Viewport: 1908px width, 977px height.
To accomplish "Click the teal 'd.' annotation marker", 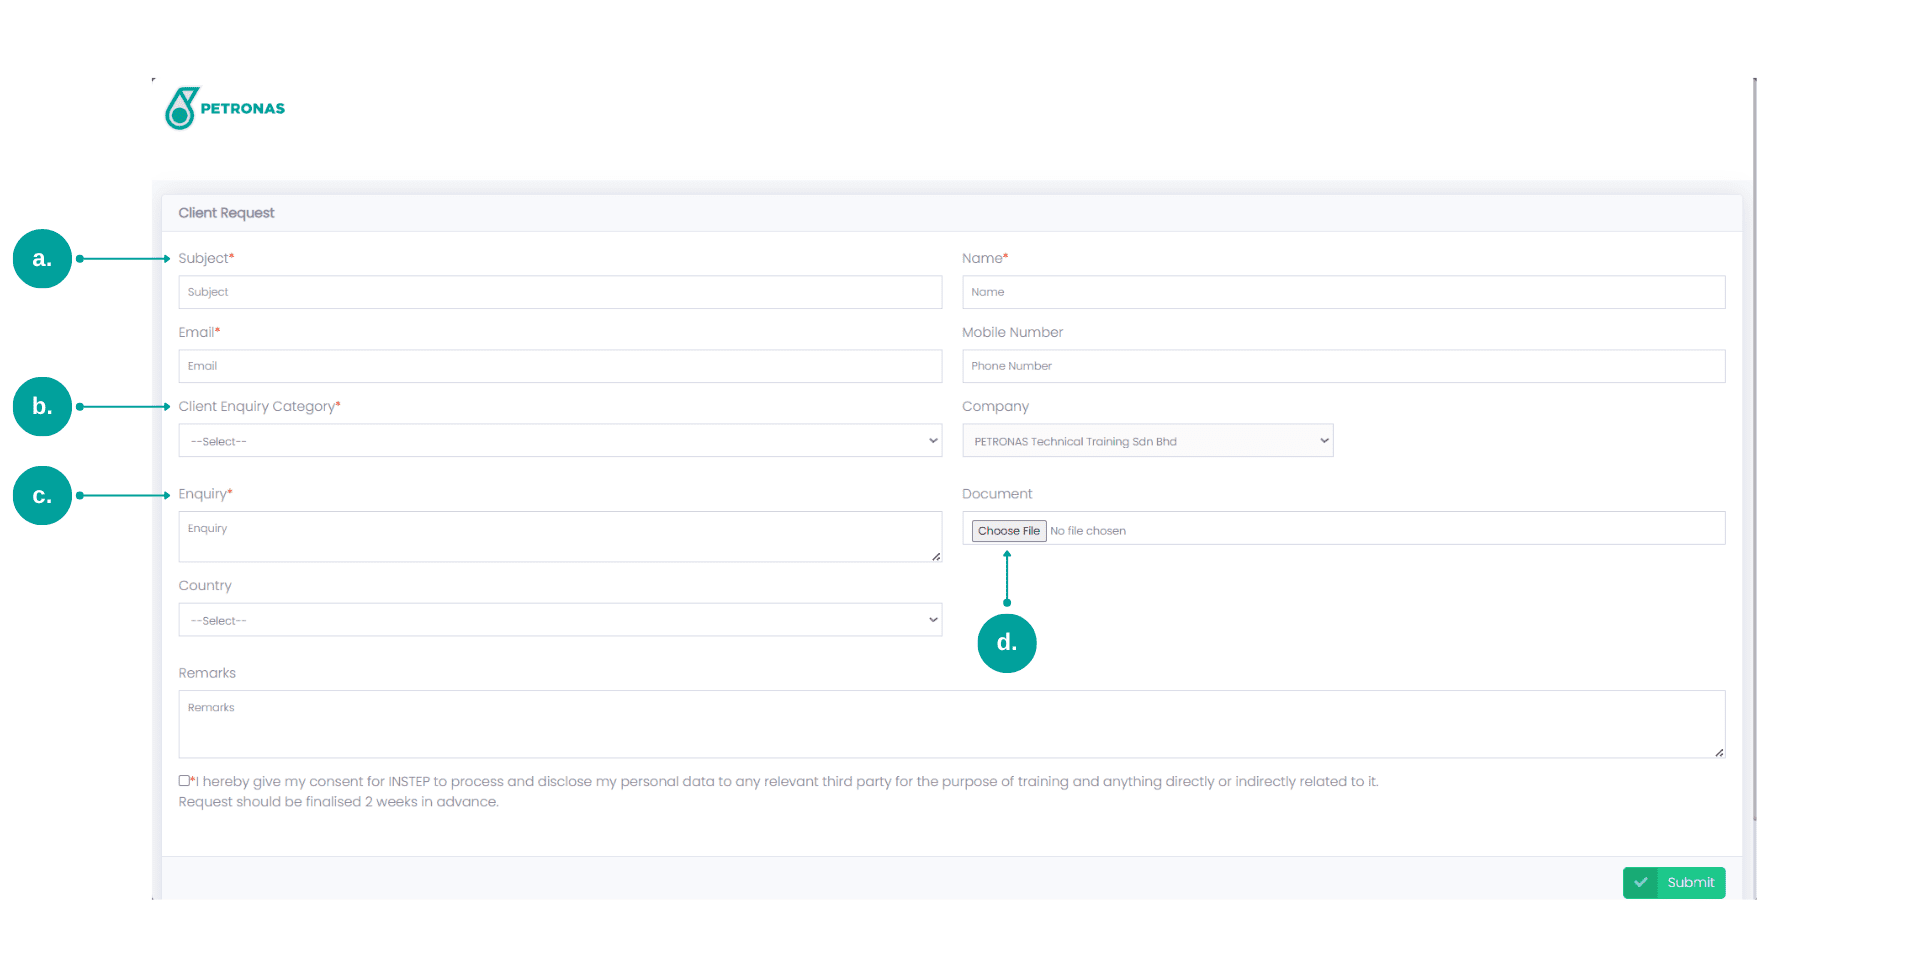I will pyautogui.click(x=1006, y=643).
